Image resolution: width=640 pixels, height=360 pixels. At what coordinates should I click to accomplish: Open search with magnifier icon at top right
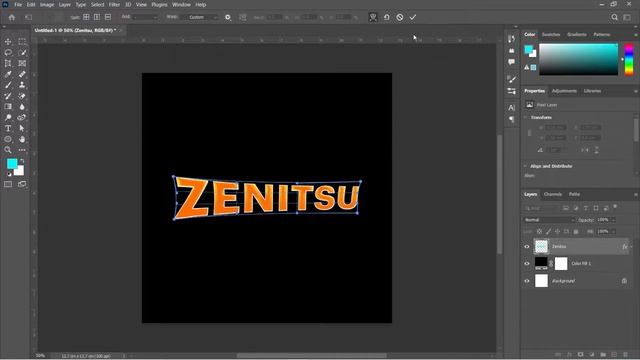614,17
